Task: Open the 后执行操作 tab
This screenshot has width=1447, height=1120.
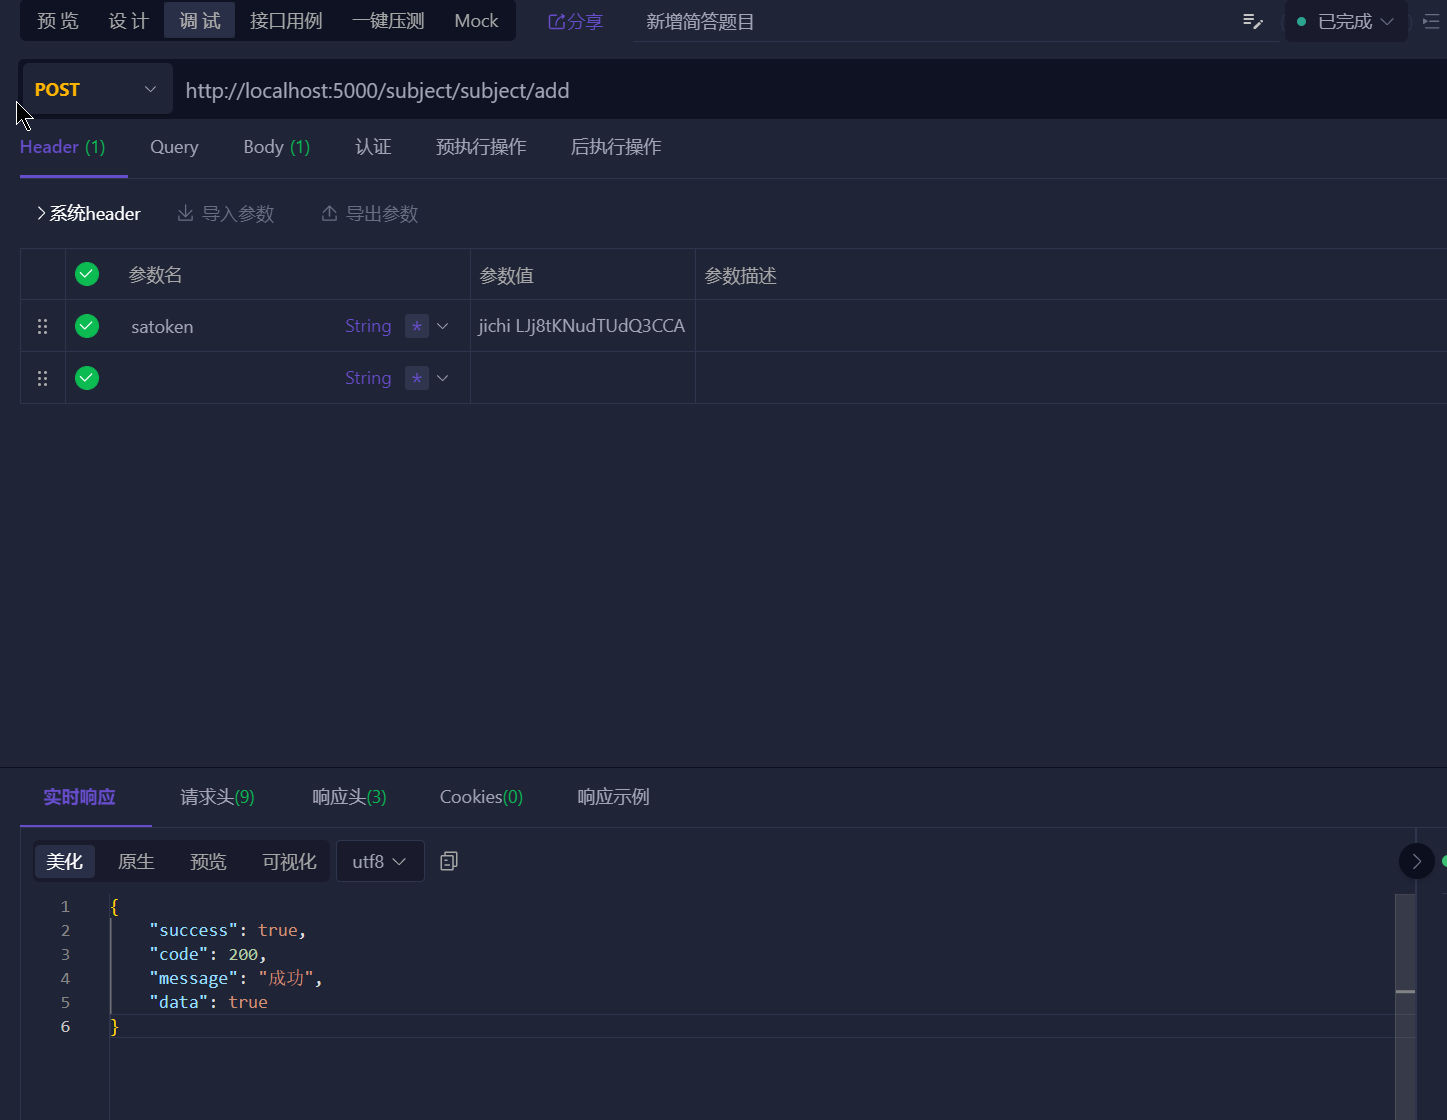Action: tap(616, 147)
